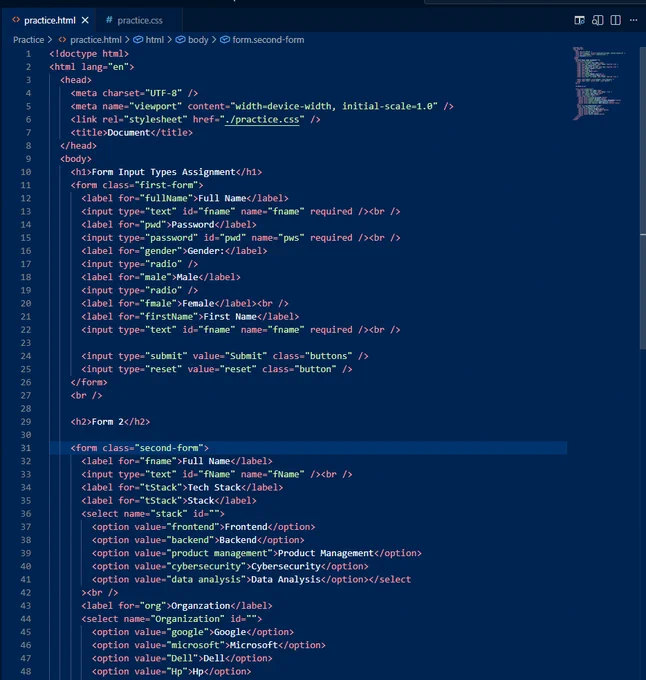
Task: Click the Product Management option line
Action: point(257,553)
